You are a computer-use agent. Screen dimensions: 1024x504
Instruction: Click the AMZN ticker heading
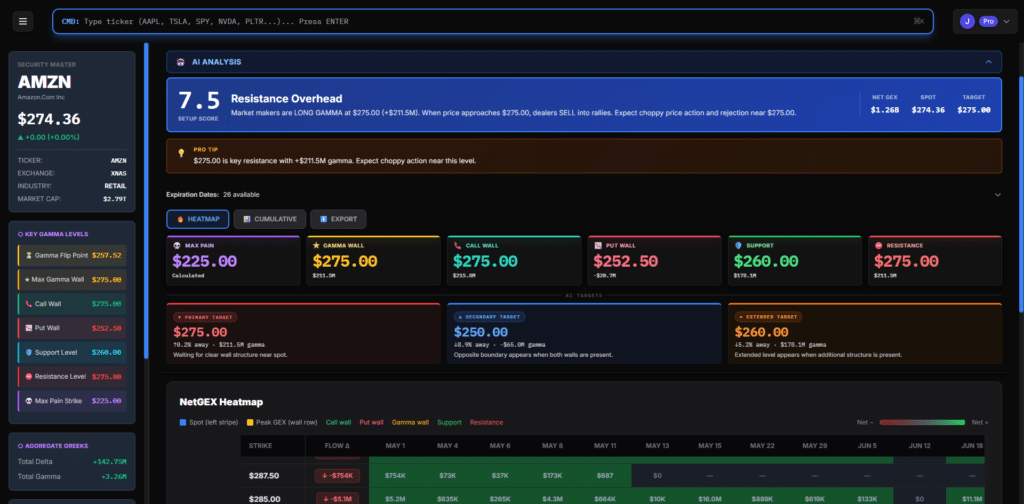(x=44, y=82)
